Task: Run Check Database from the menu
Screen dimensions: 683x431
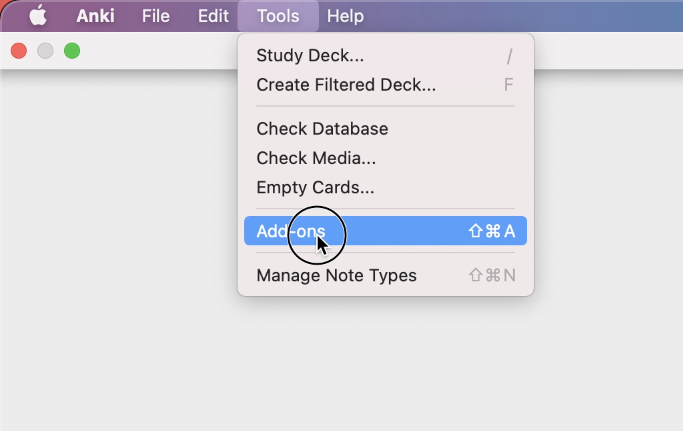Action: tap(385, 129)
